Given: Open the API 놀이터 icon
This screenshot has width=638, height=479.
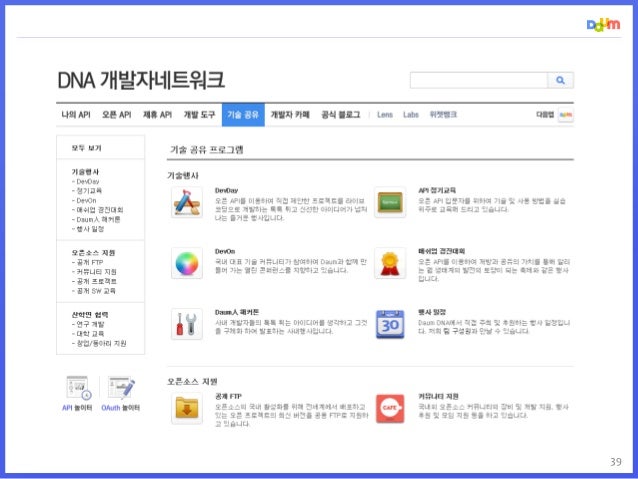Looking at the screenshot, I should point(79,387).
